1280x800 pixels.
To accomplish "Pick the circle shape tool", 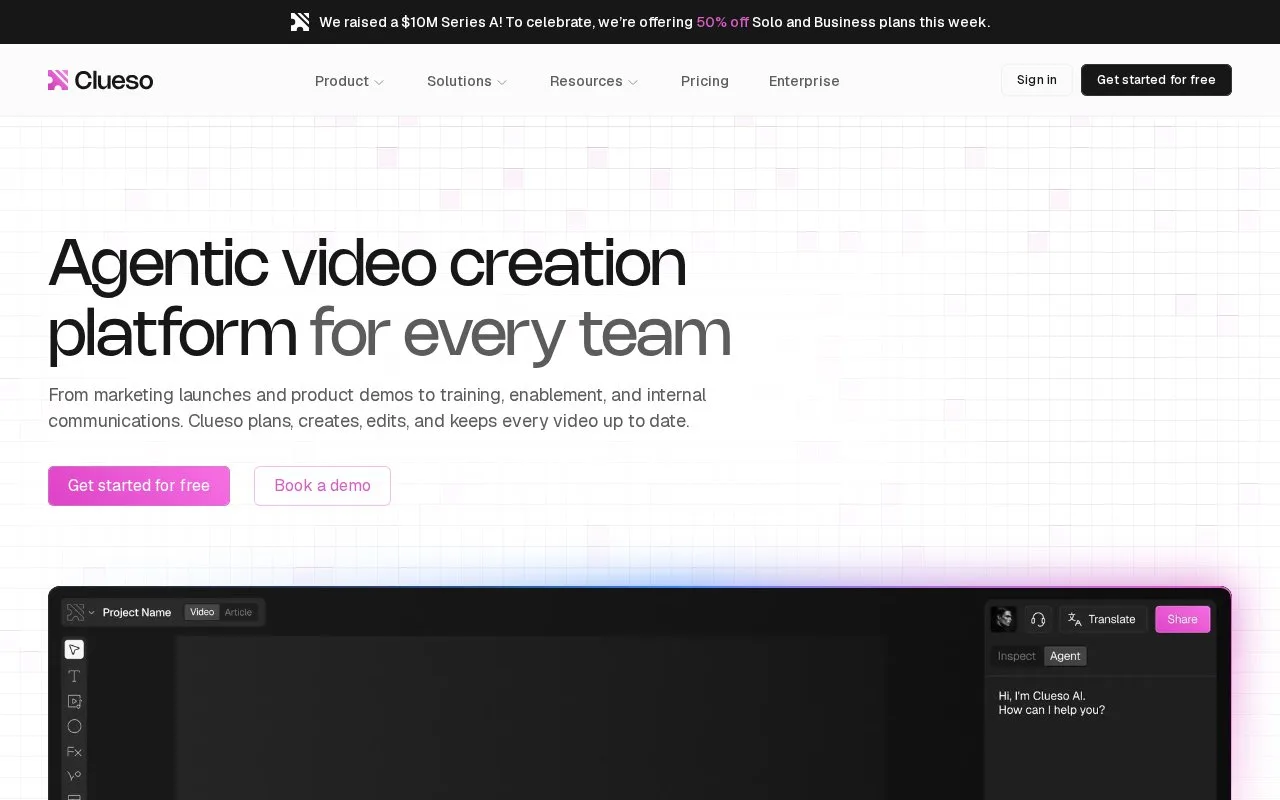I will (x=74, y=726).
